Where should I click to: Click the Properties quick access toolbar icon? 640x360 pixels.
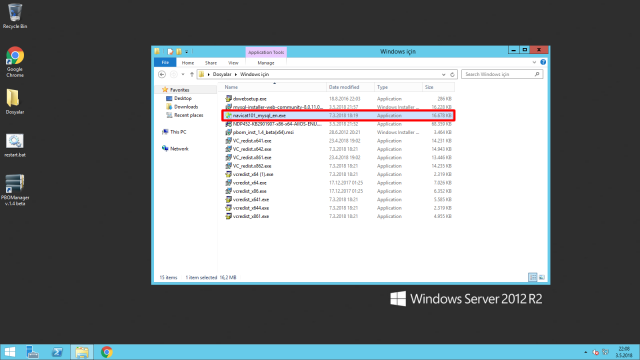click(170, 51)
